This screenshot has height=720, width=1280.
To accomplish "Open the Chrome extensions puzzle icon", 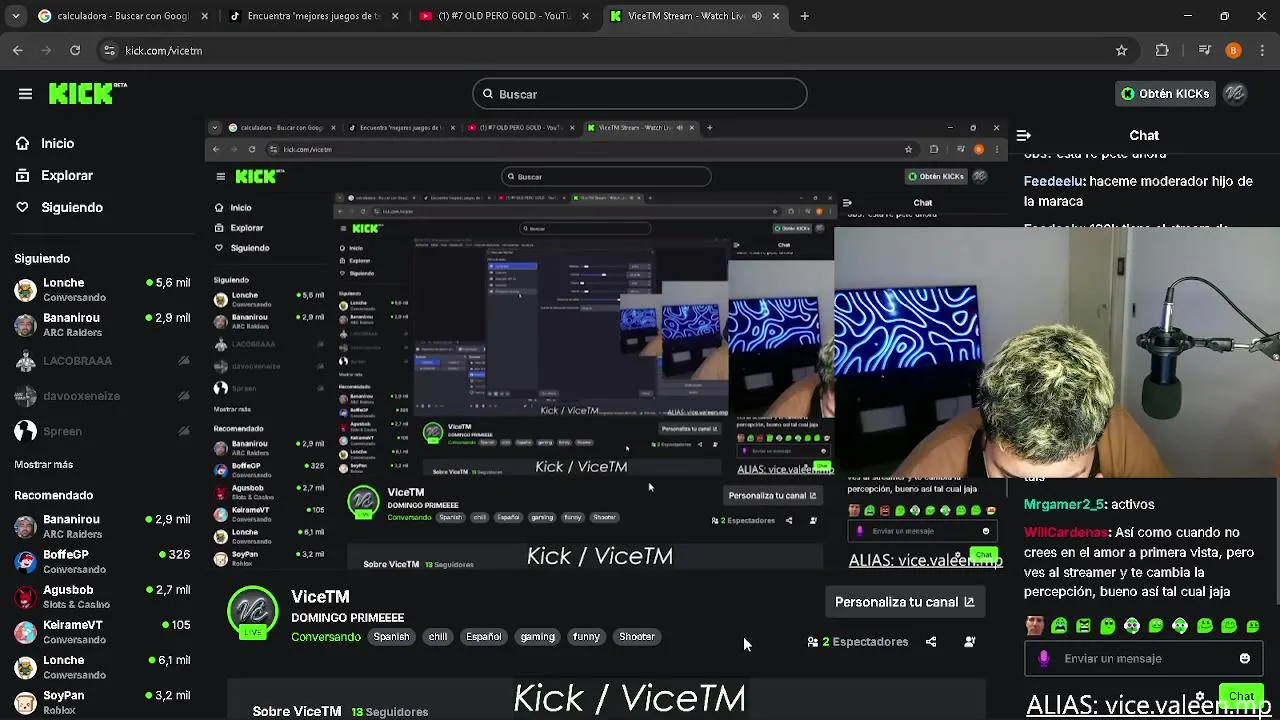I will pyautogui.click(x=1162, y=50).
